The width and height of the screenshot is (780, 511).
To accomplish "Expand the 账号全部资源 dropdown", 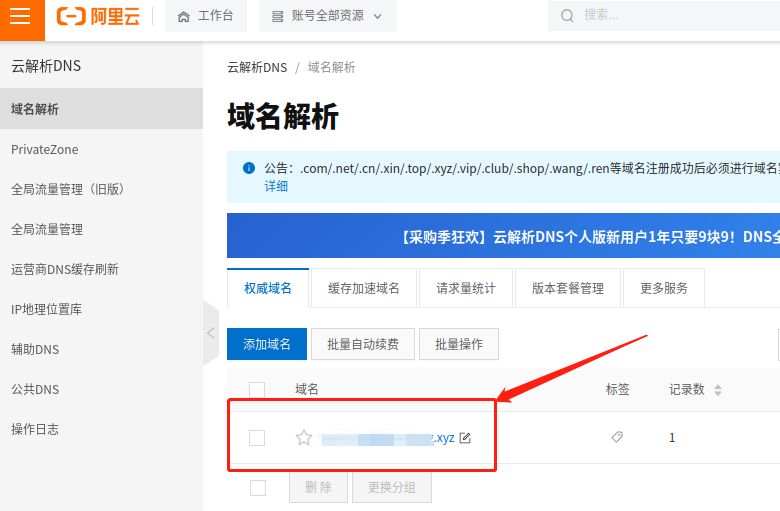I will pos(378,16).
